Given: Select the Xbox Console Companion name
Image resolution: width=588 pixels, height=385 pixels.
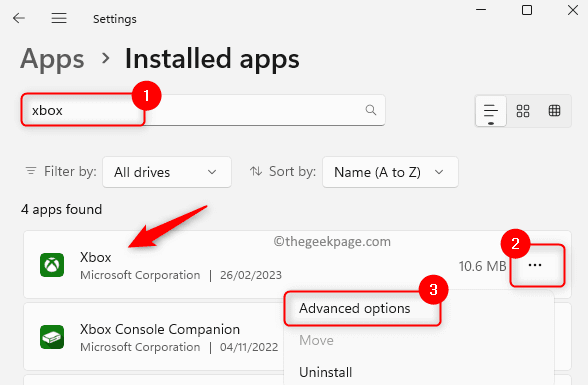Looking at the screenshot, I should click(160, 329).
